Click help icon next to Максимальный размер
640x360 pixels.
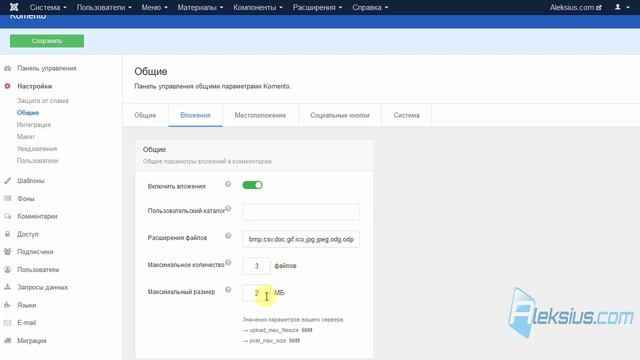(228, 290)
